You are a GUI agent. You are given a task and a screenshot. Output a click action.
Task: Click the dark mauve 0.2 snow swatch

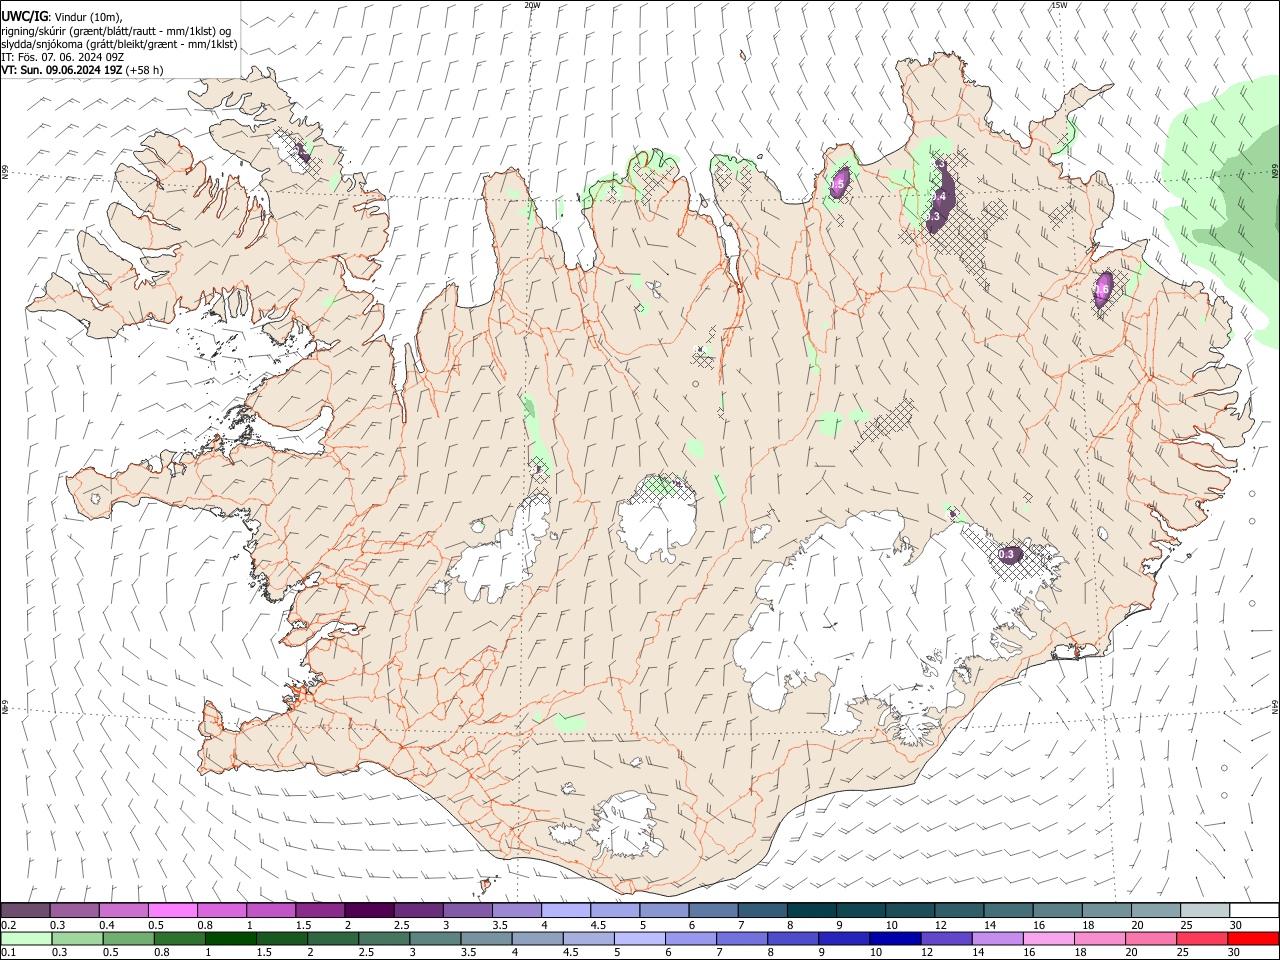tap(25, 911)
